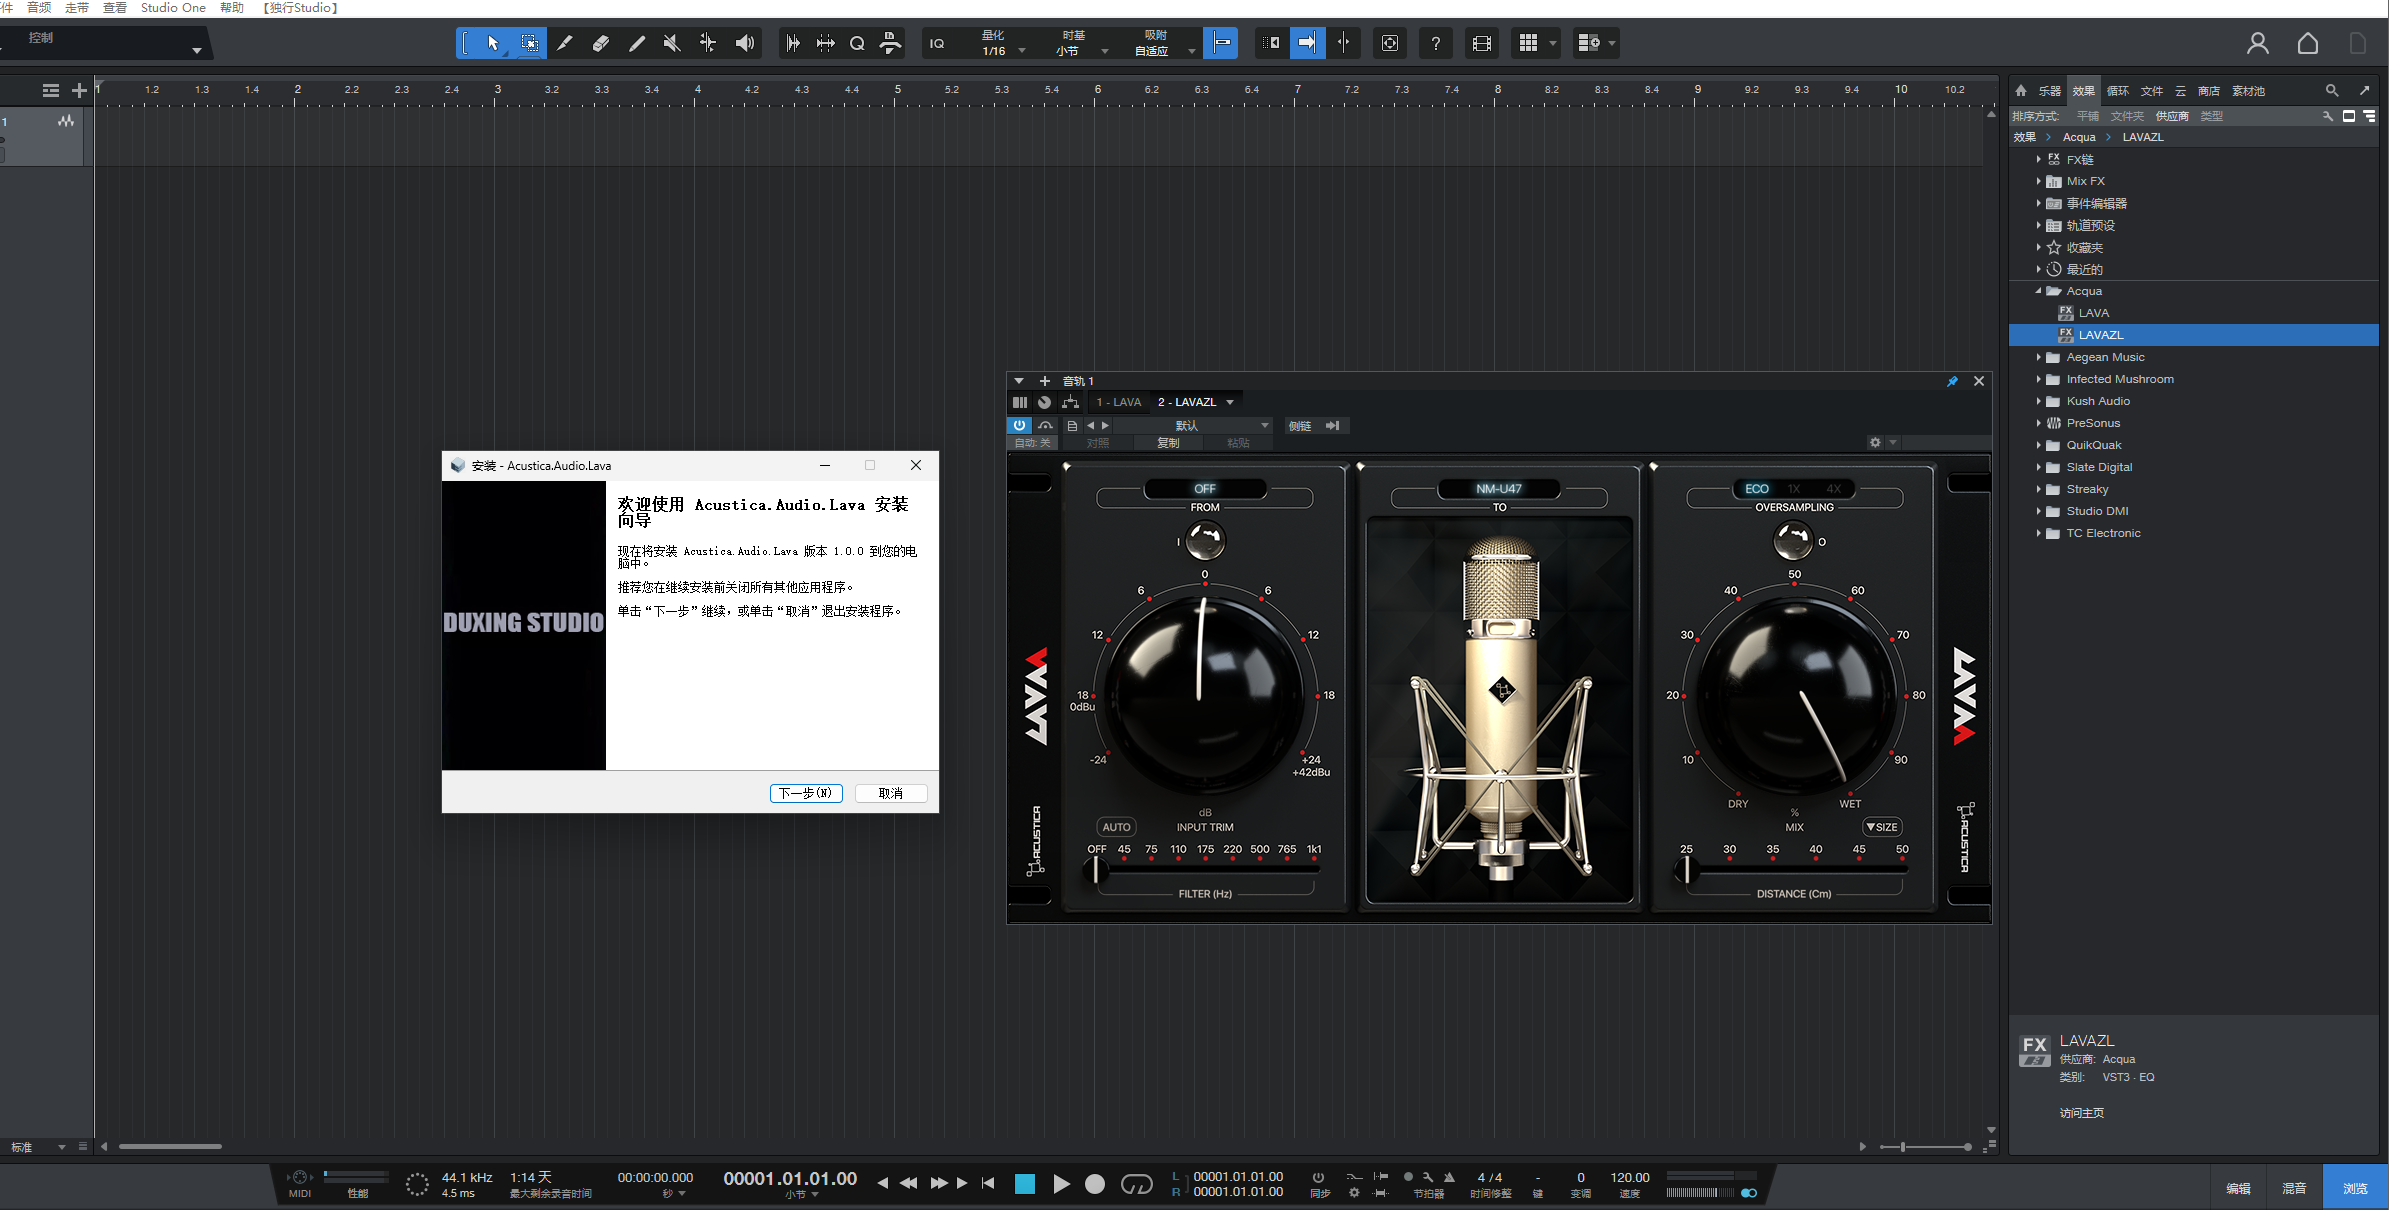The height and width of the screenshot is (1210, 2389).
Task: Select the listen speaker tool
Action: click(745, 43)
